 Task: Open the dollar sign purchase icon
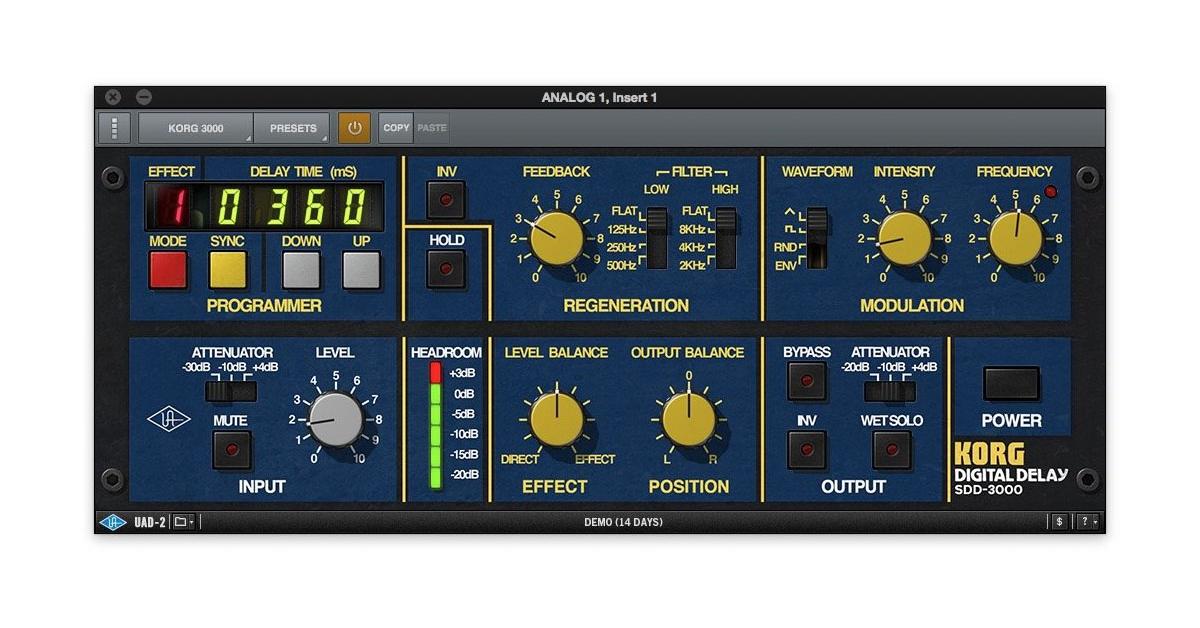click(1059, 521)
